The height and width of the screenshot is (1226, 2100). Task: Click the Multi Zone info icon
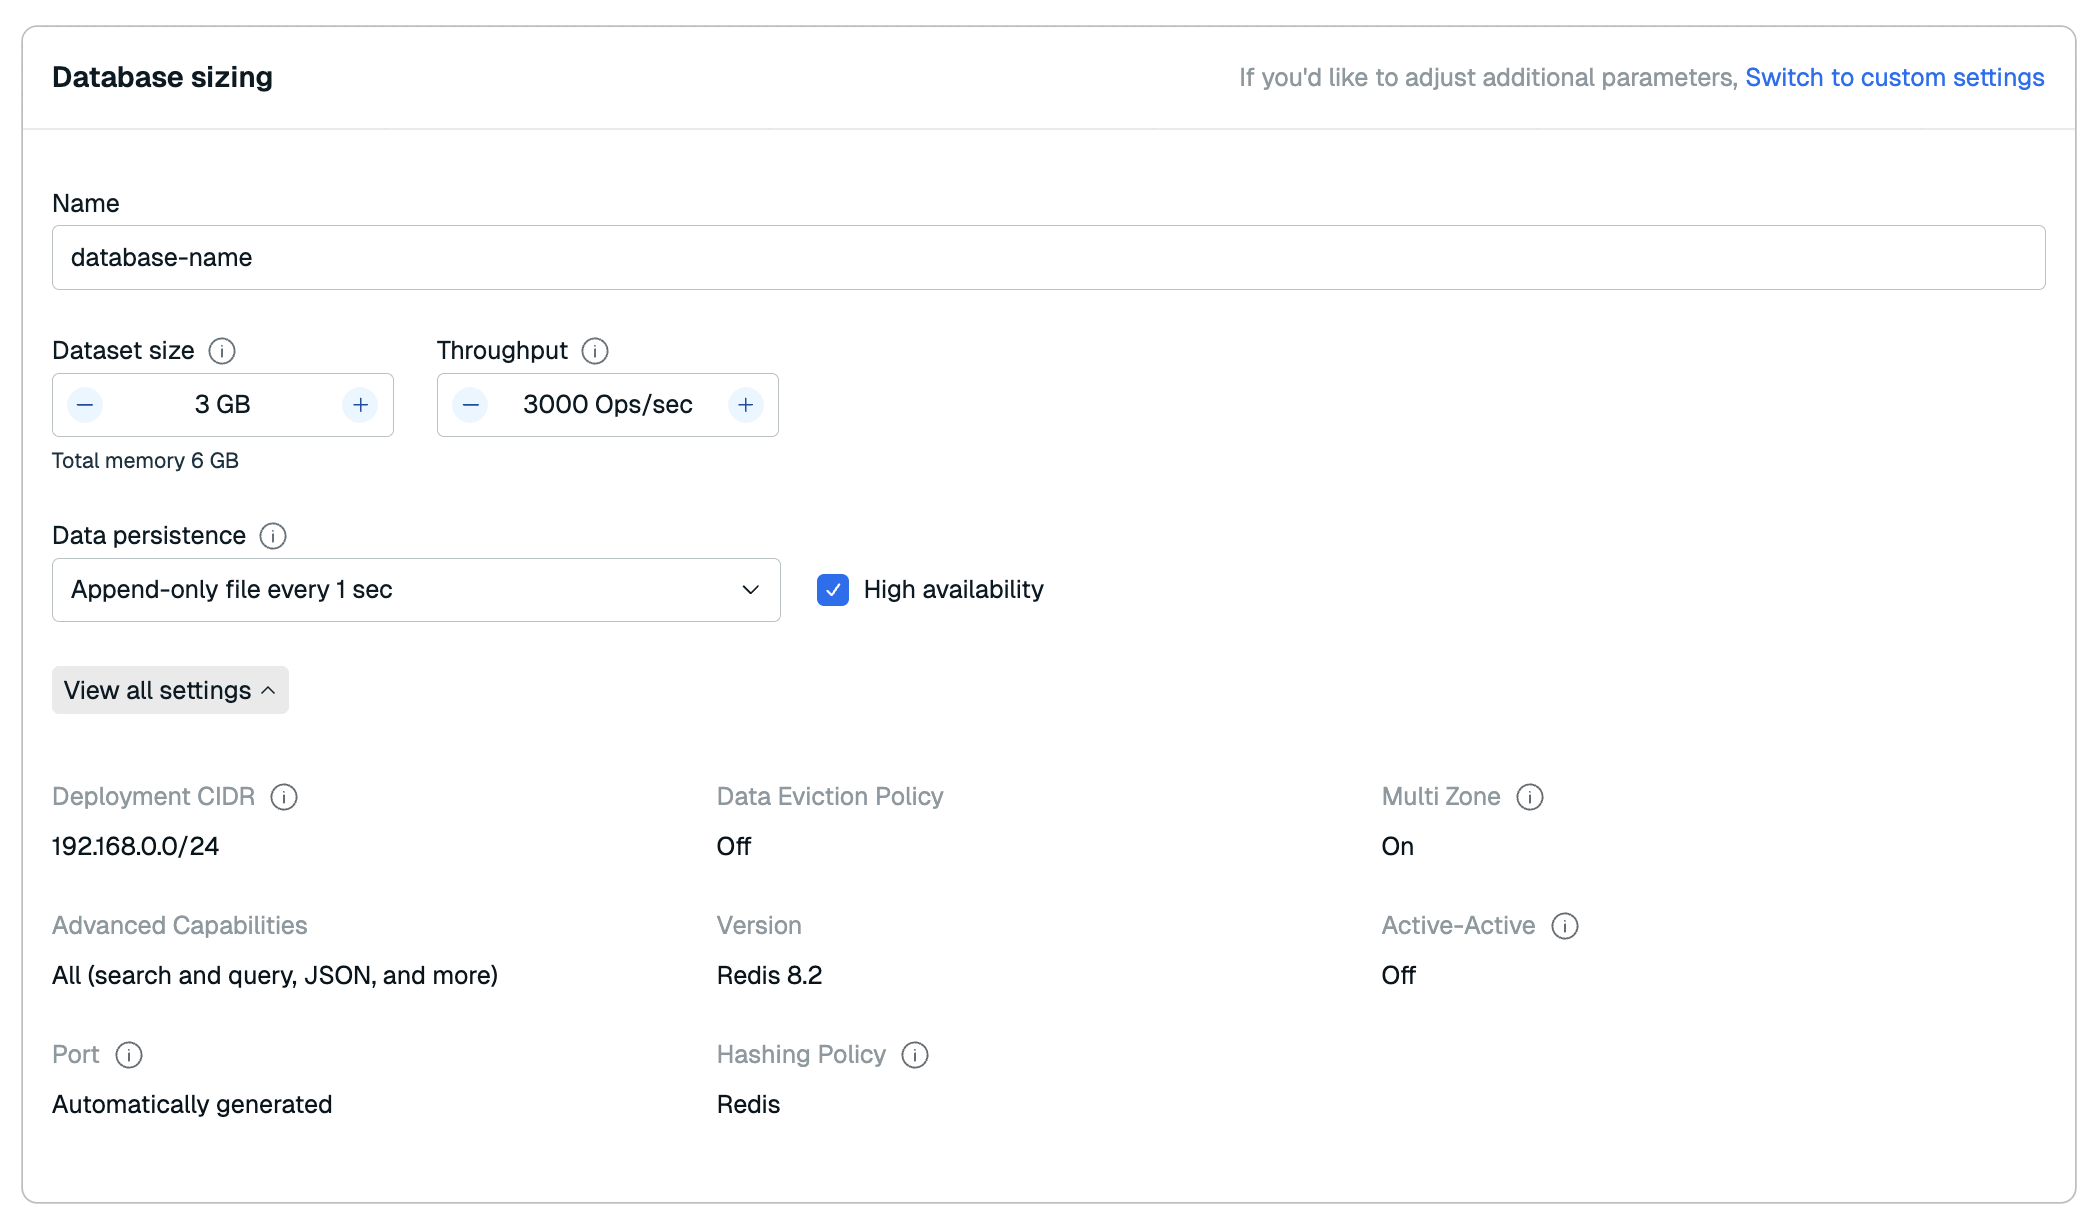(1530, 797)
